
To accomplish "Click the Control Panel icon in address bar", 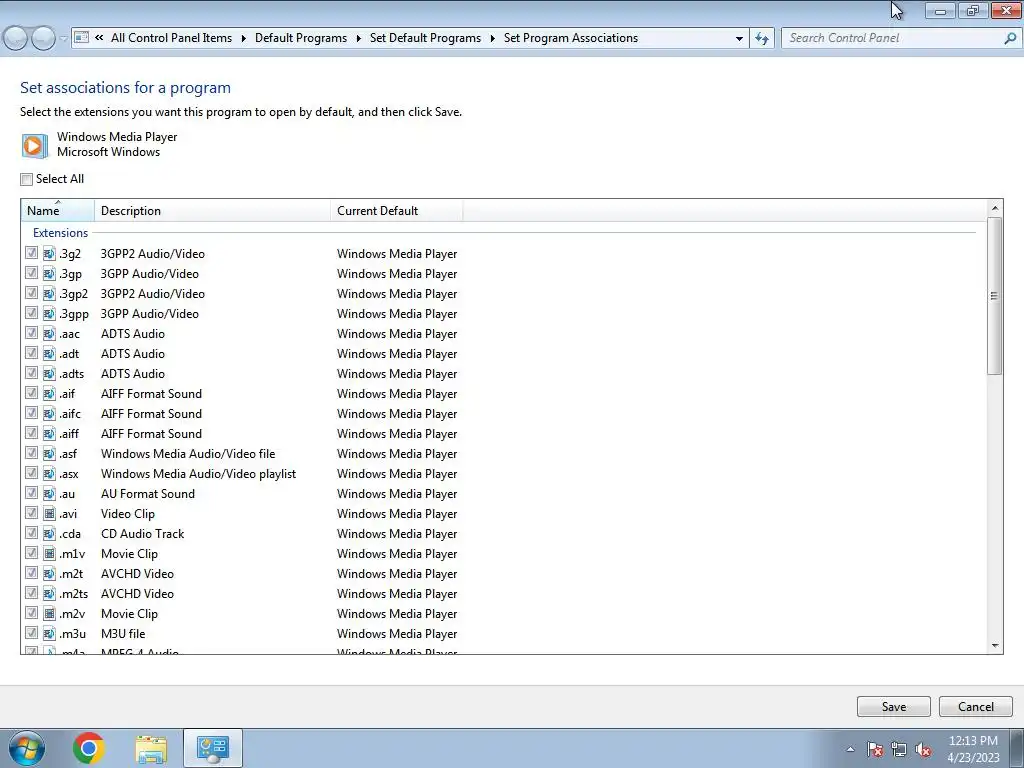I will click(81, 38).
